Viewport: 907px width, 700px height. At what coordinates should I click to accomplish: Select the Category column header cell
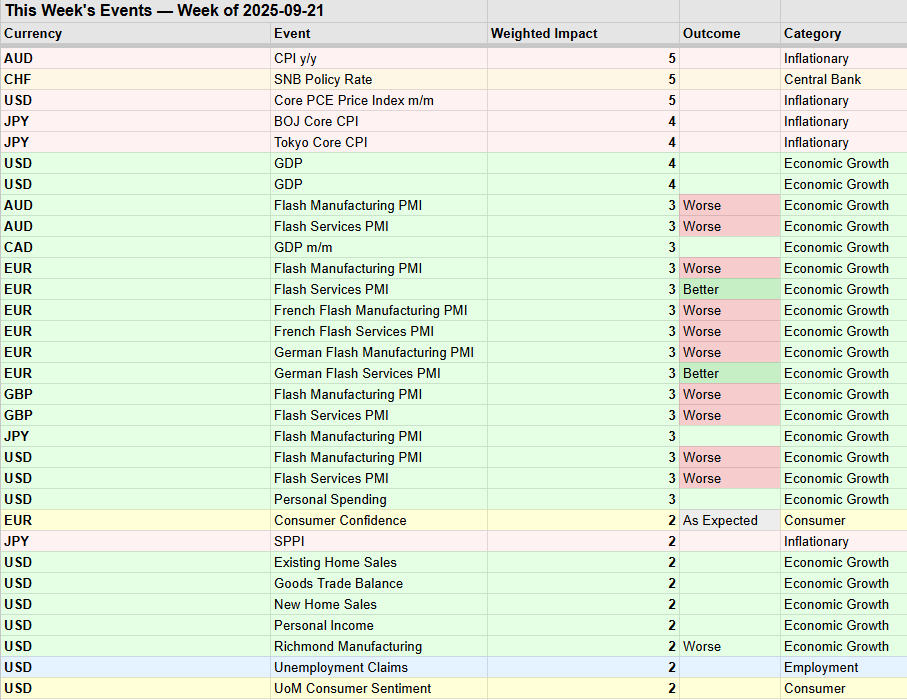pyautogui.click(x=812, y=33)
